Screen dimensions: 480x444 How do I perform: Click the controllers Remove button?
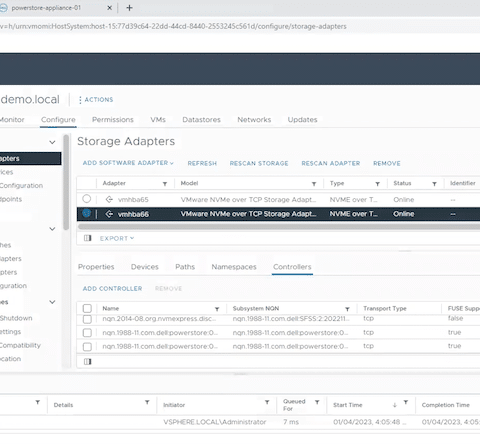click(168, 289)
